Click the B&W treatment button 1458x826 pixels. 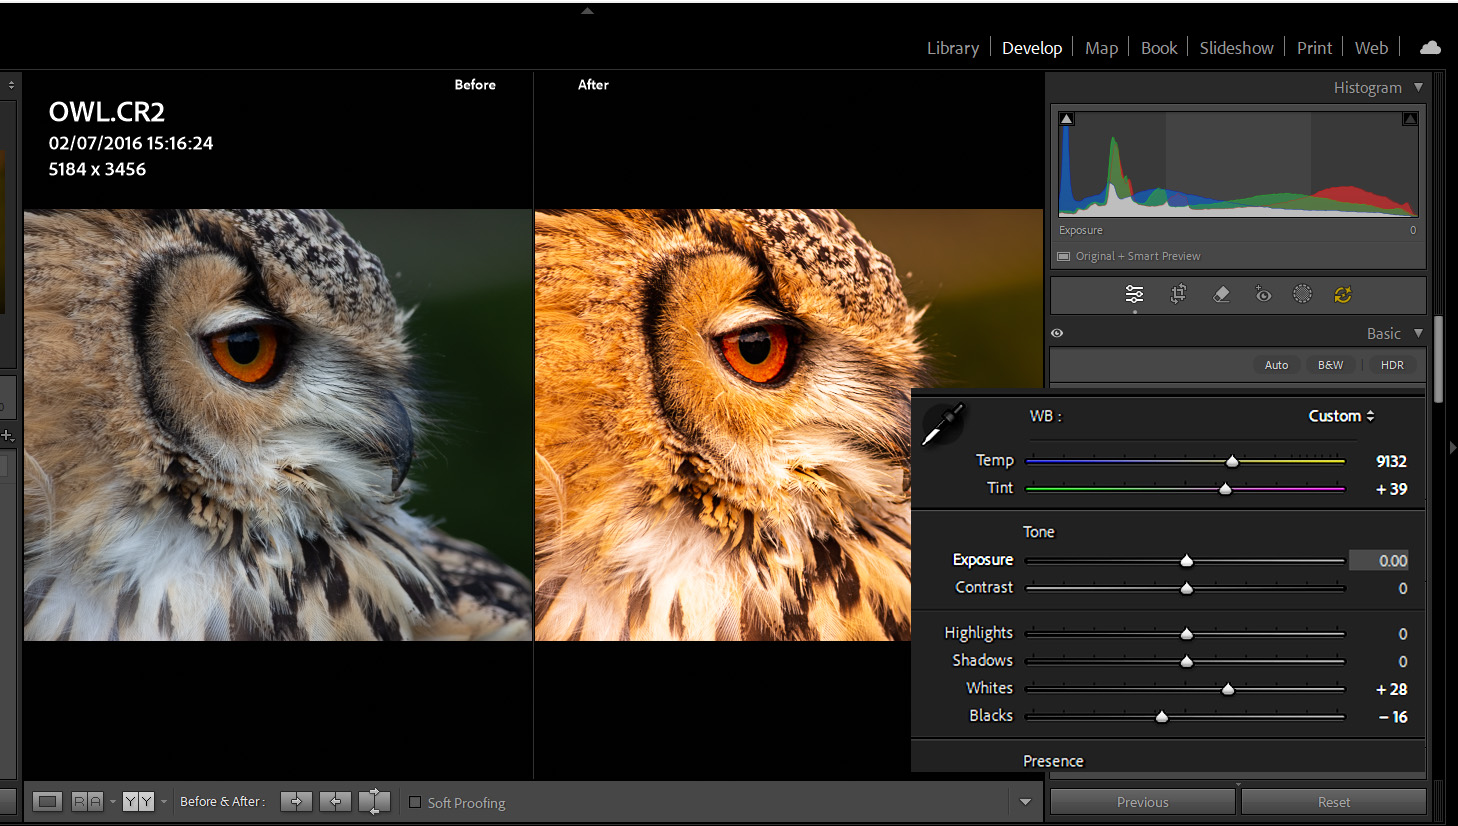1330,365
